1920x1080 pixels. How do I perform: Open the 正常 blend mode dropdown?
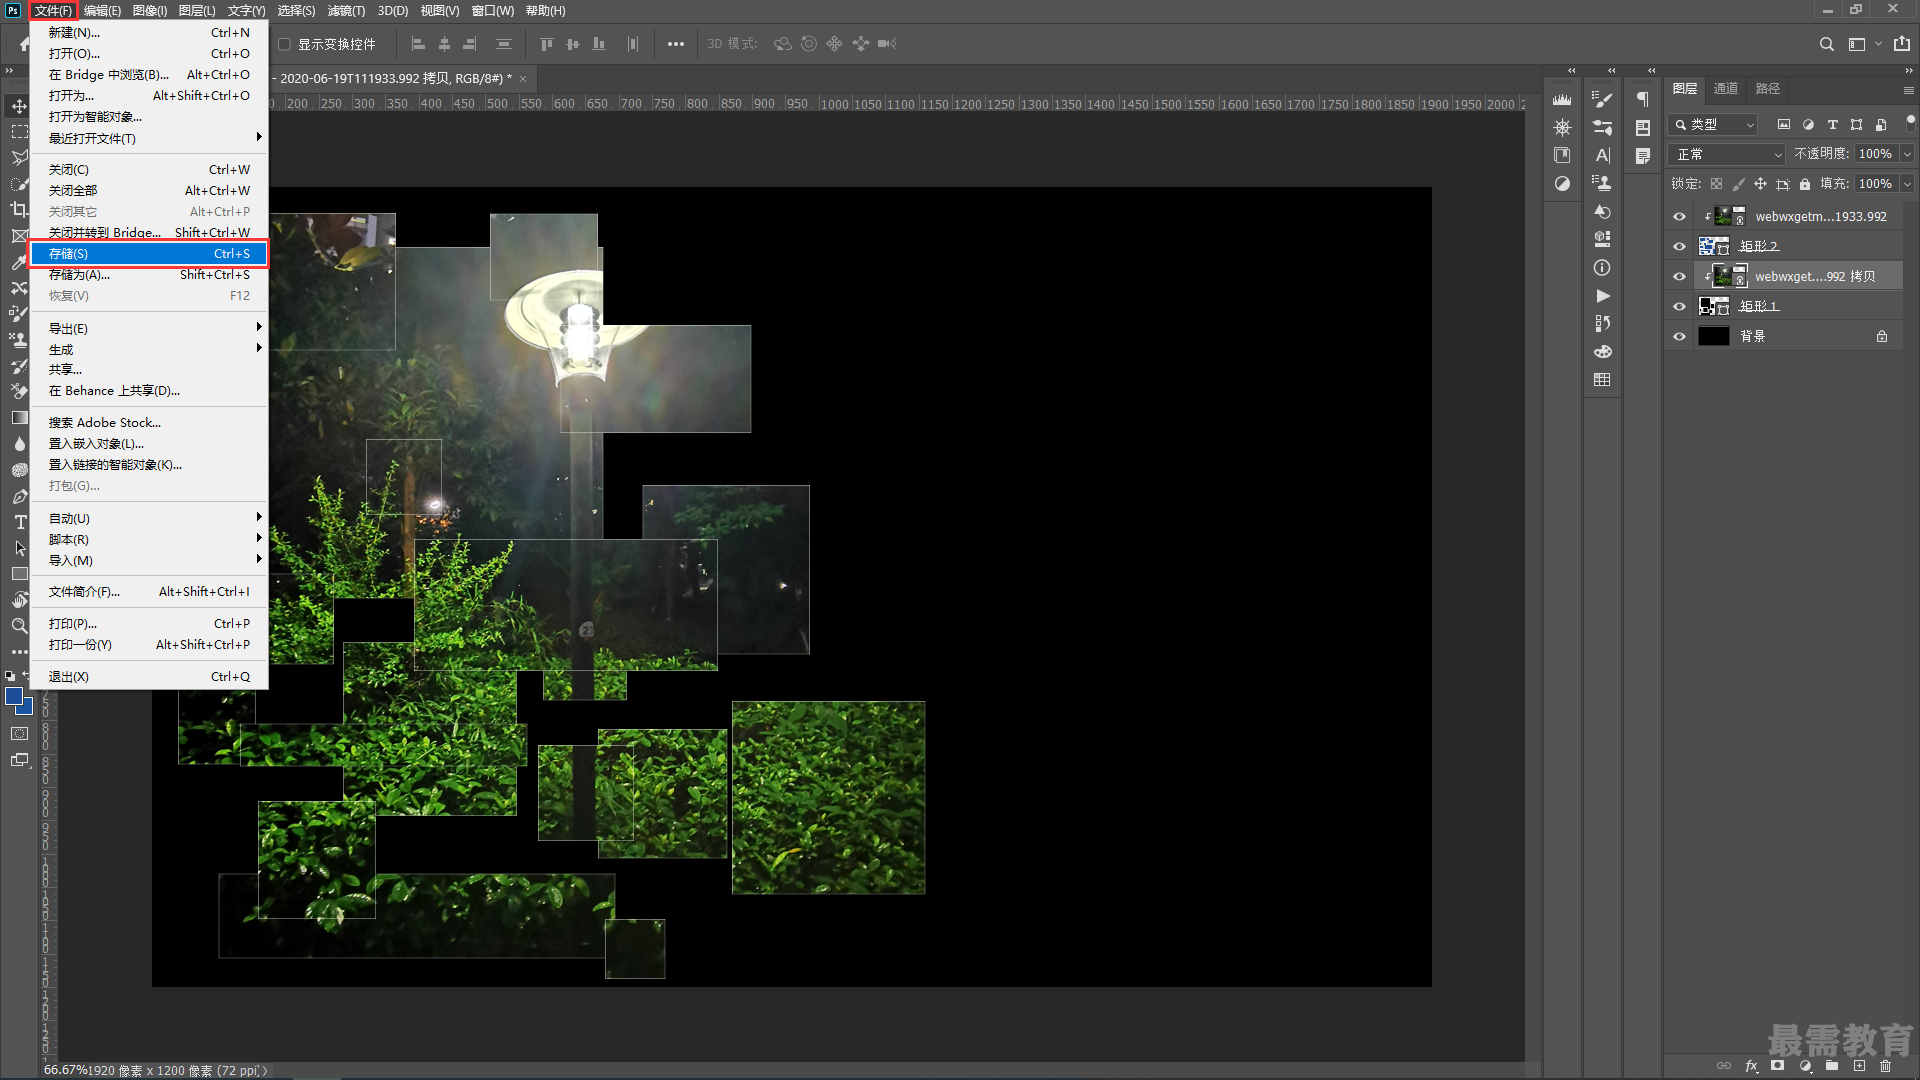point(1726,154)
